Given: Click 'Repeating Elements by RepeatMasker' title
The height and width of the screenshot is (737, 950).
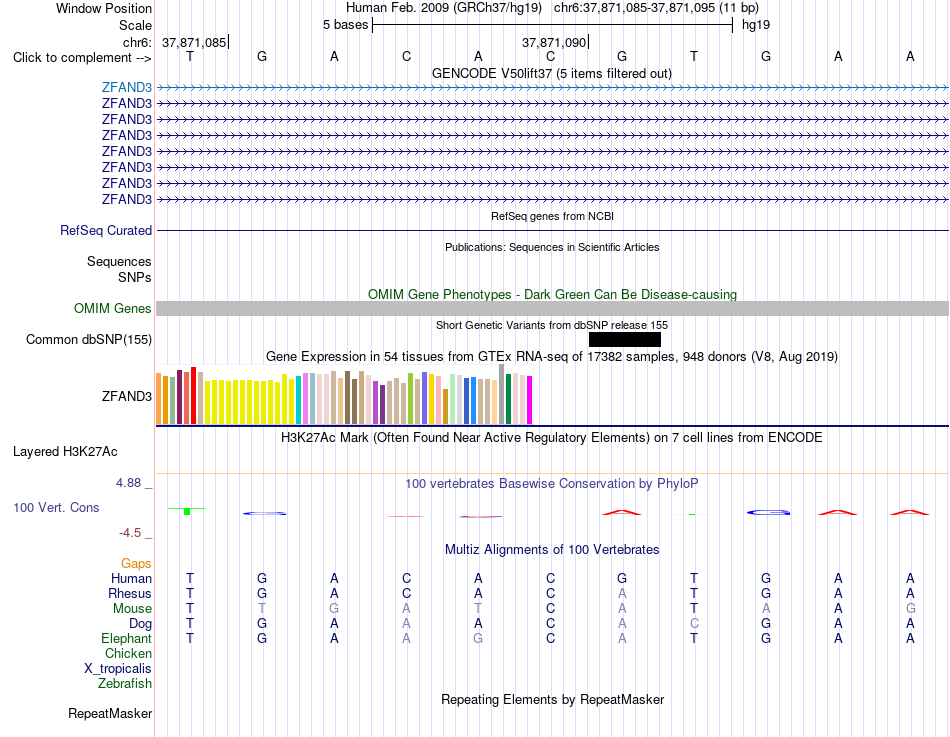Looking at the screenshot, I should [x=552, y=699].
